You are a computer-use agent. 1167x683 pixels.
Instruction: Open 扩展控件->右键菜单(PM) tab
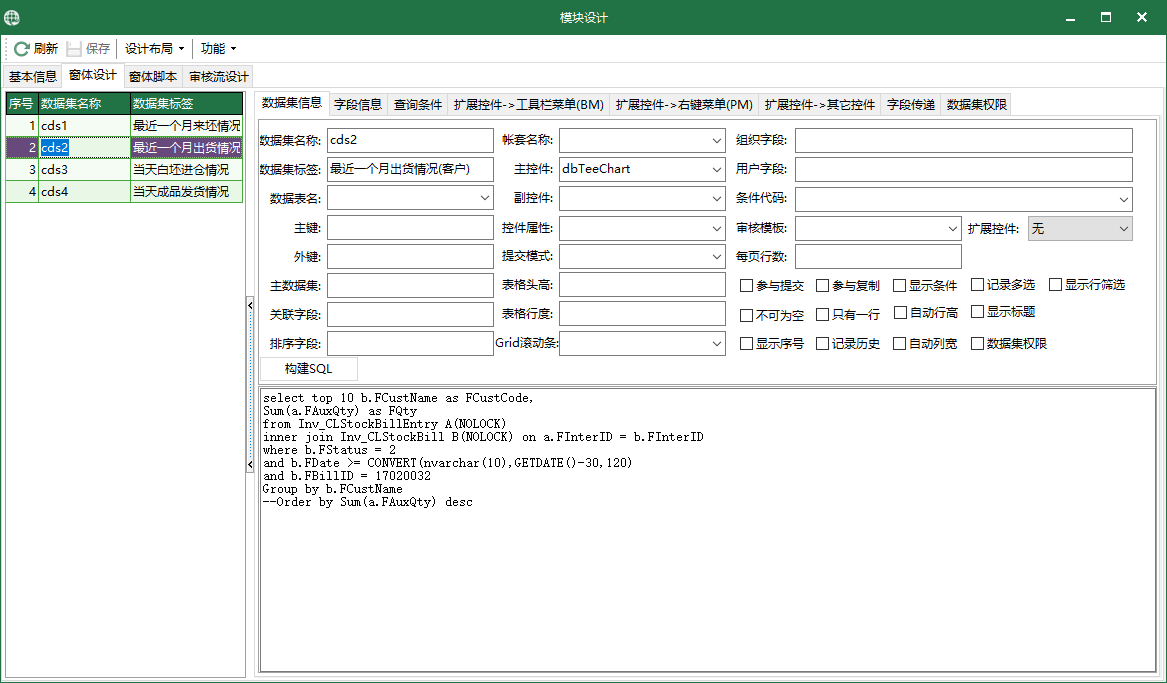tap(685, 105)
